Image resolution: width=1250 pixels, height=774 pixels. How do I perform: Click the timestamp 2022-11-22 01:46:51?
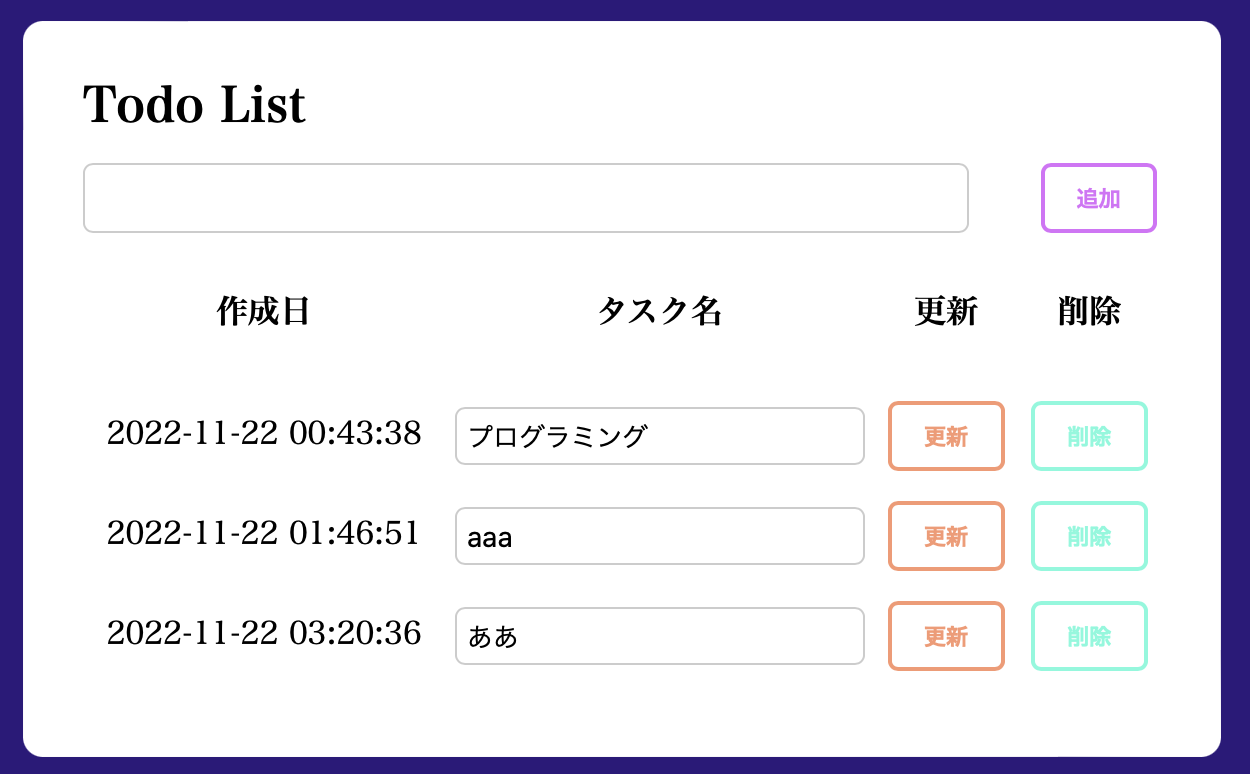tap(264, 533)
